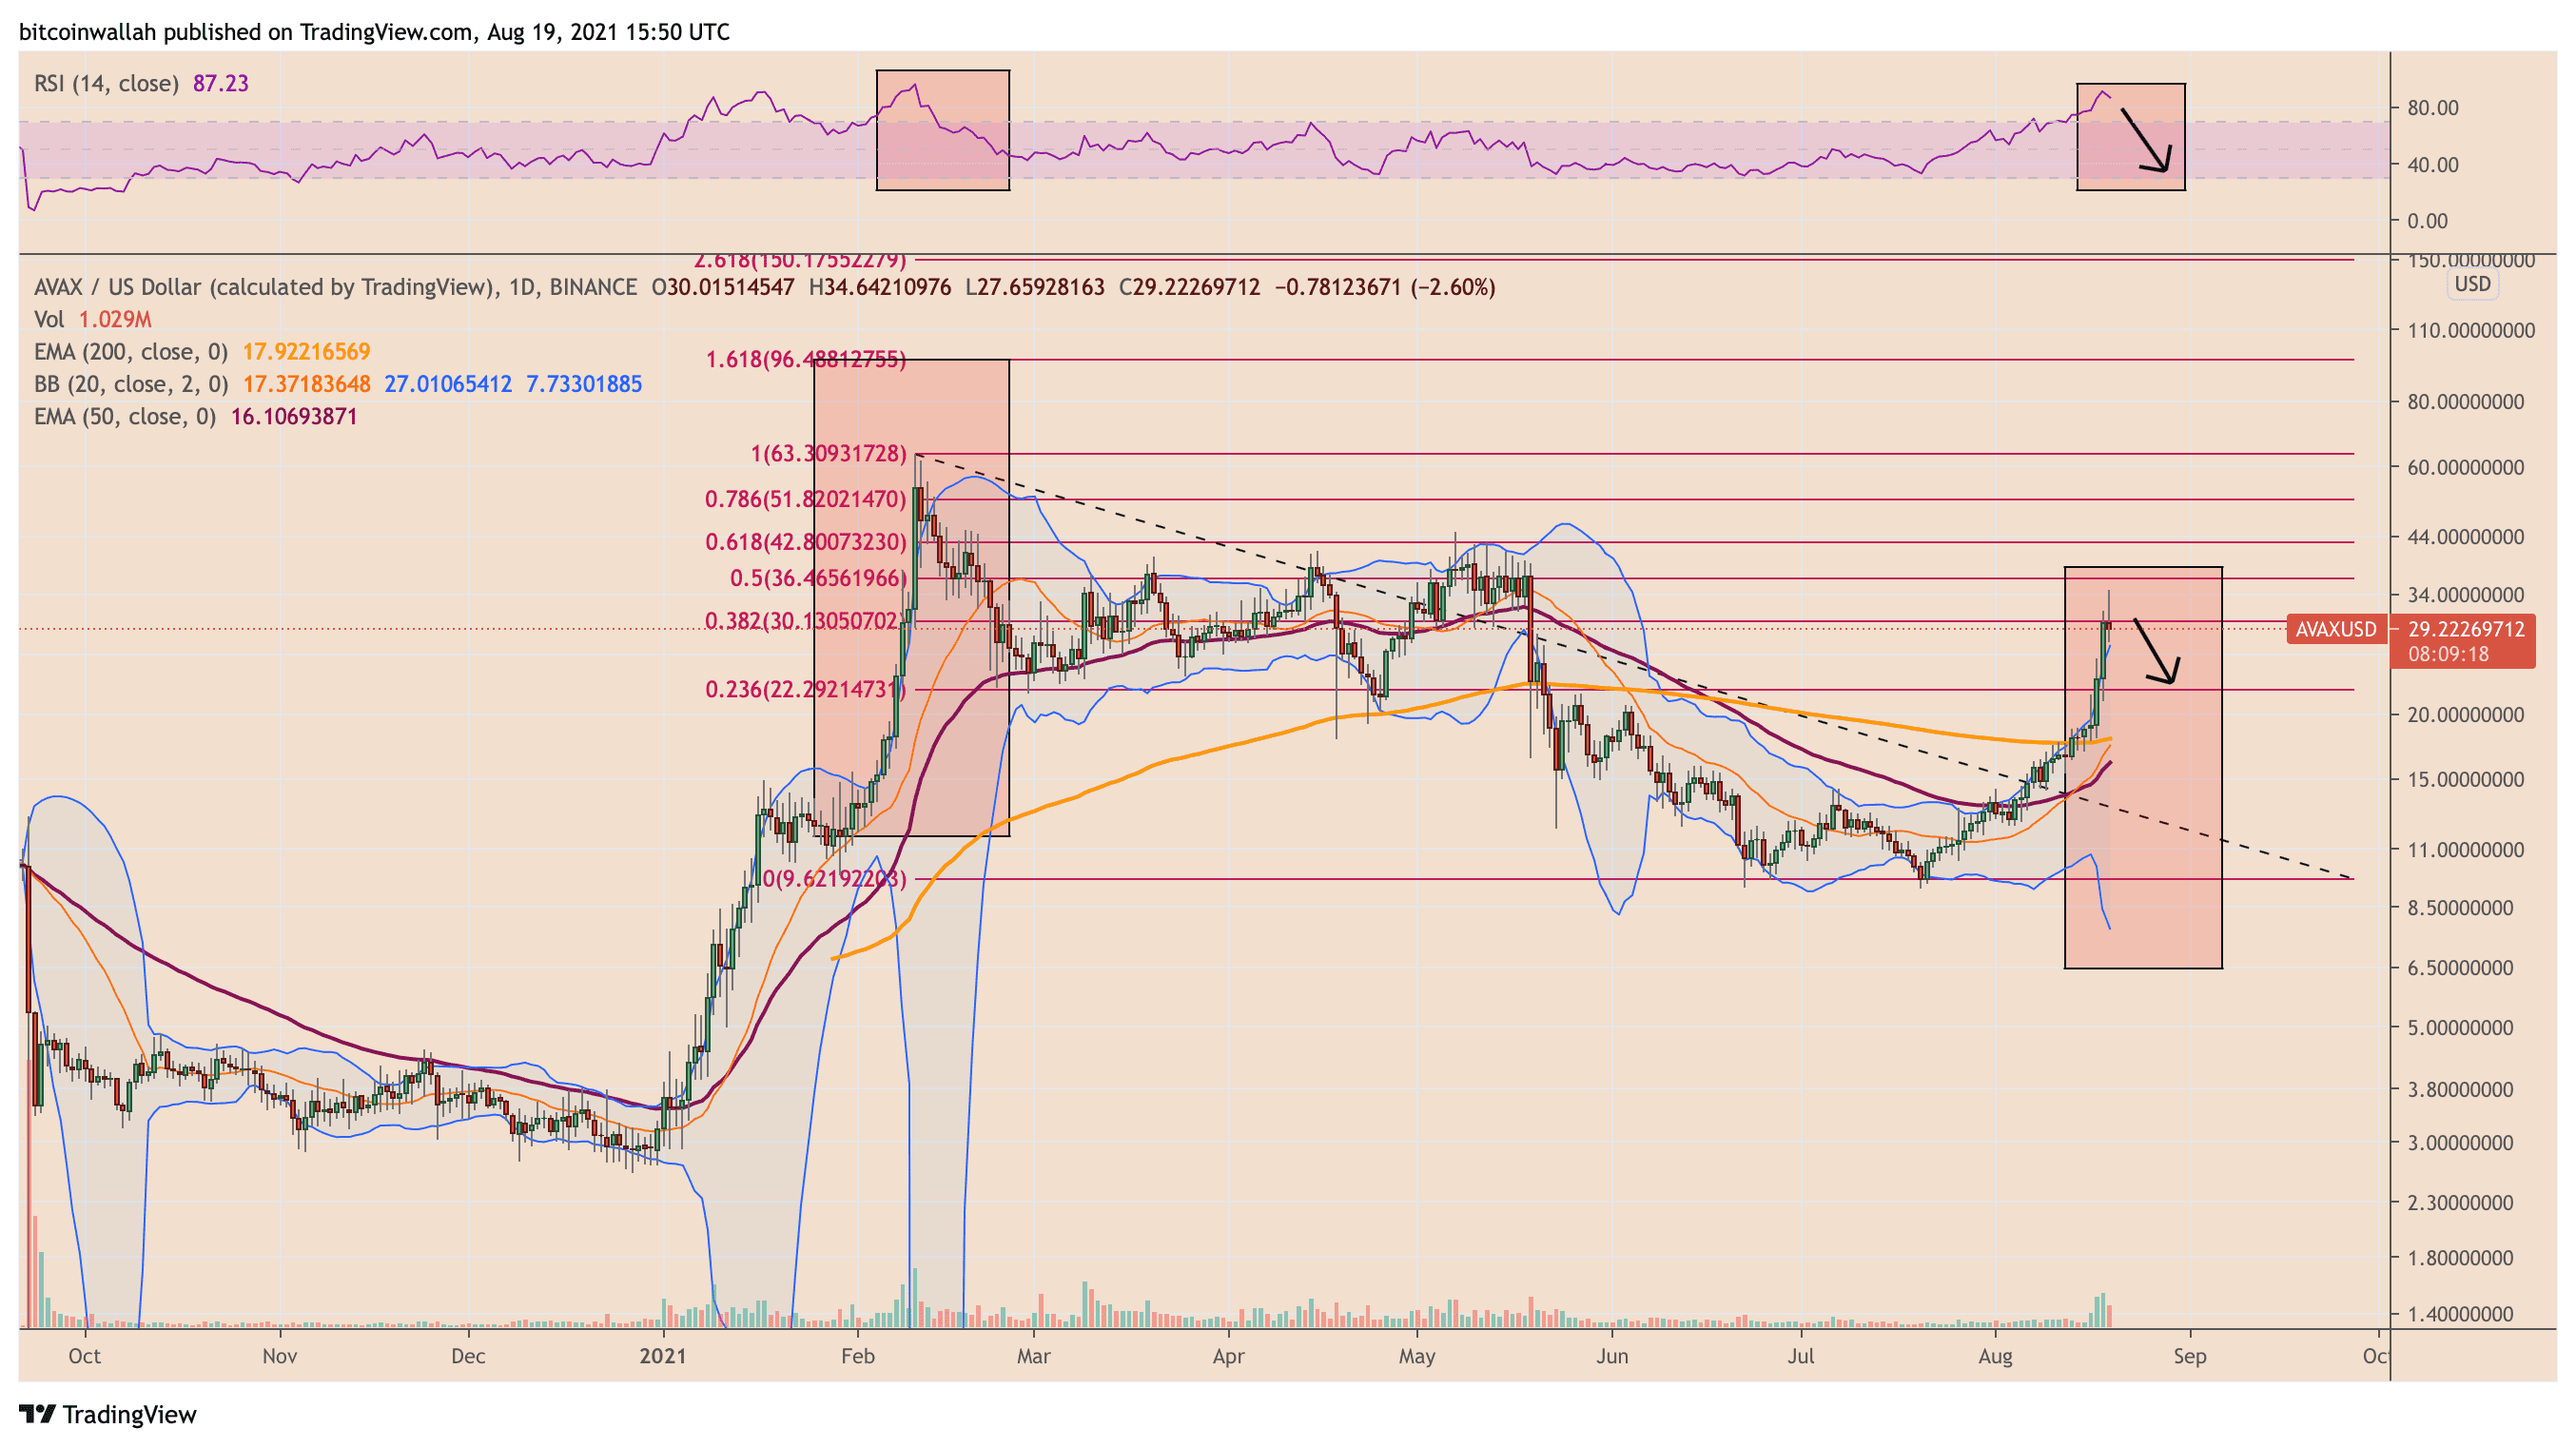This screenshot has height=1448, width=2576.
Task: Click the 1.40000000 price scale label
Action: point(2459,1314)
